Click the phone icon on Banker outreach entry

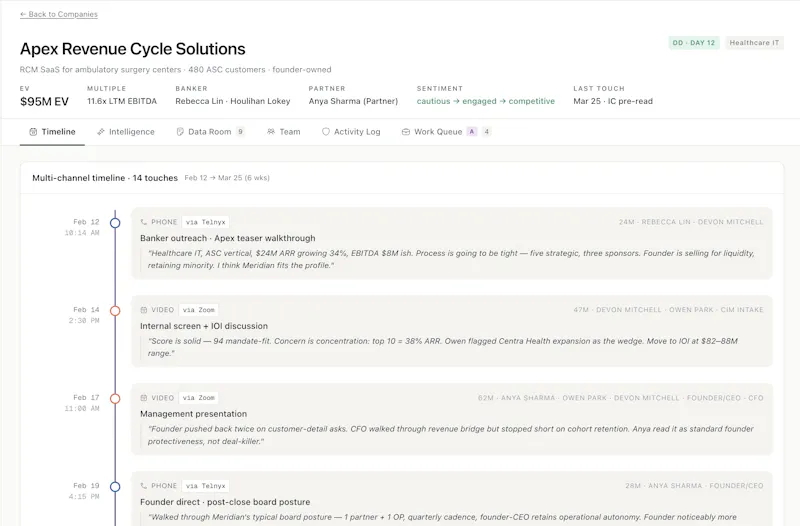144,222
